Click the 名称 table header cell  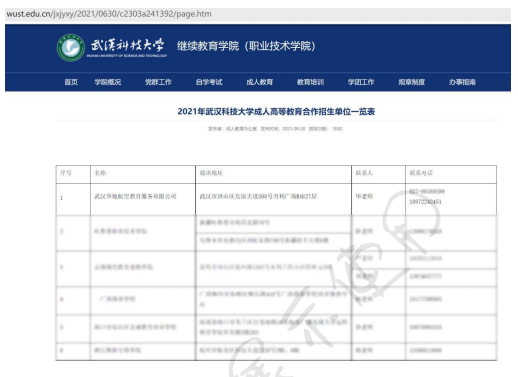click(x=143, y=174)
